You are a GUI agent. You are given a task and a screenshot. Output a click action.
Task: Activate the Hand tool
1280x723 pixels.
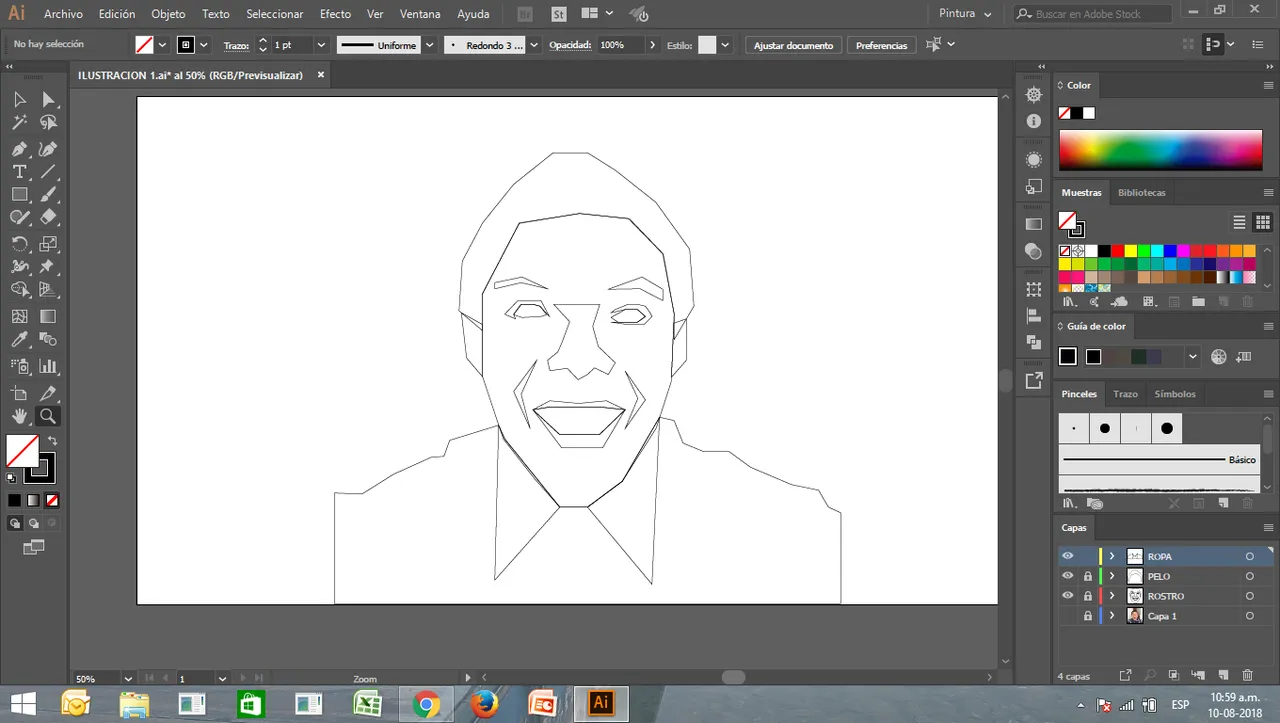pyautogui.click(x=19, y=416)
